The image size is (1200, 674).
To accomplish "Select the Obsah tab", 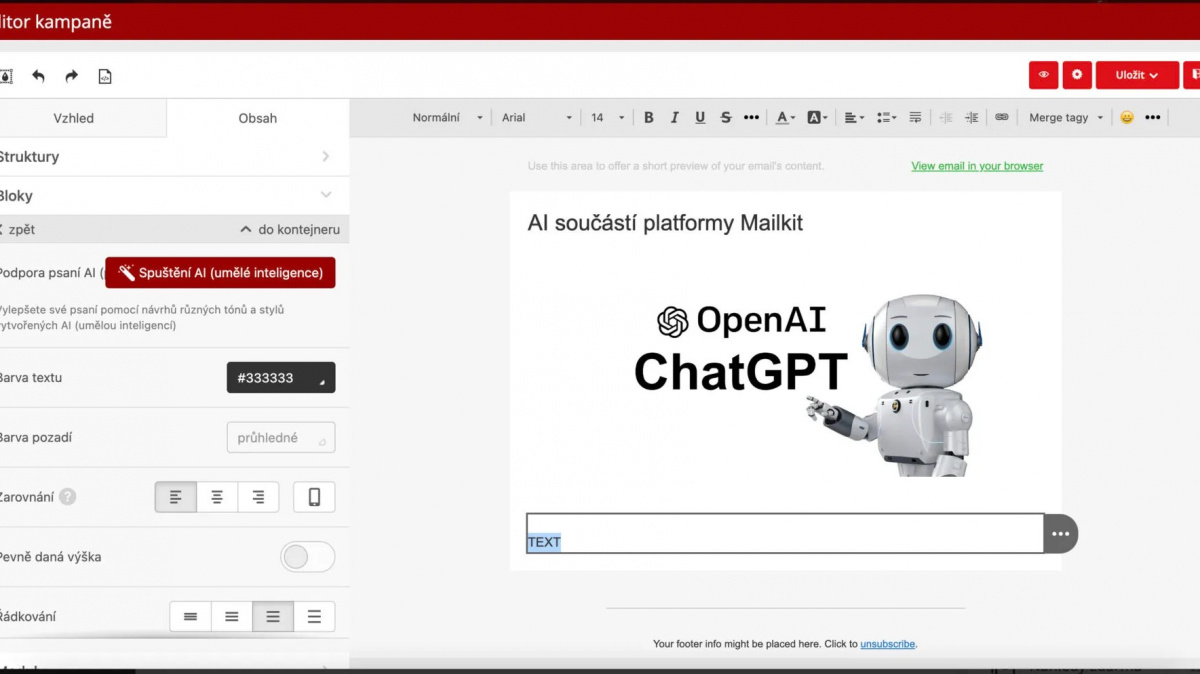I will (257, 118).
